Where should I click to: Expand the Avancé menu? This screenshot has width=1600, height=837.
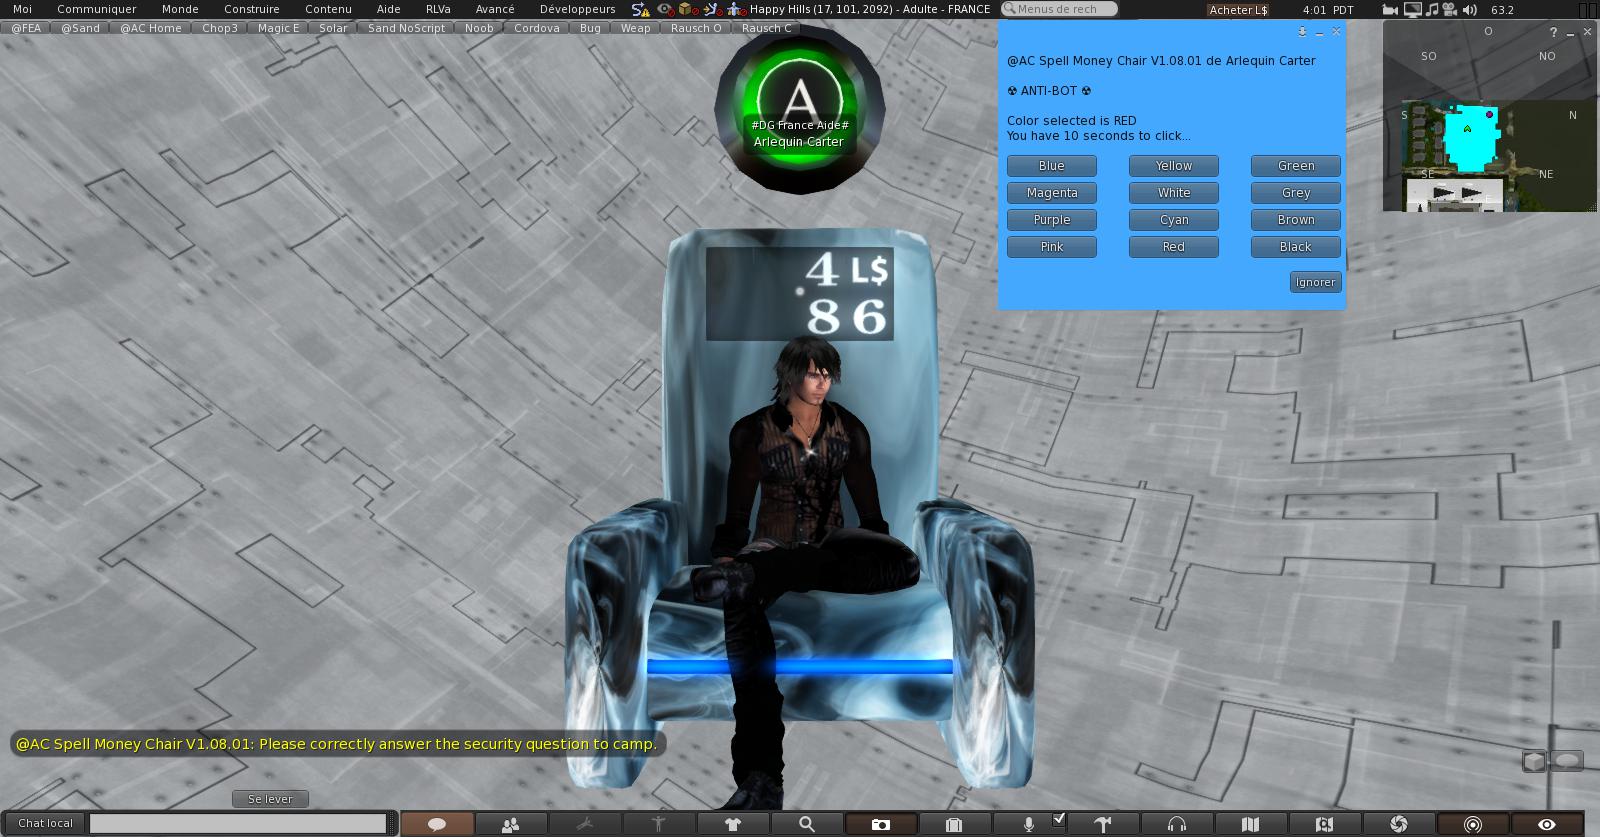(495, 9)
